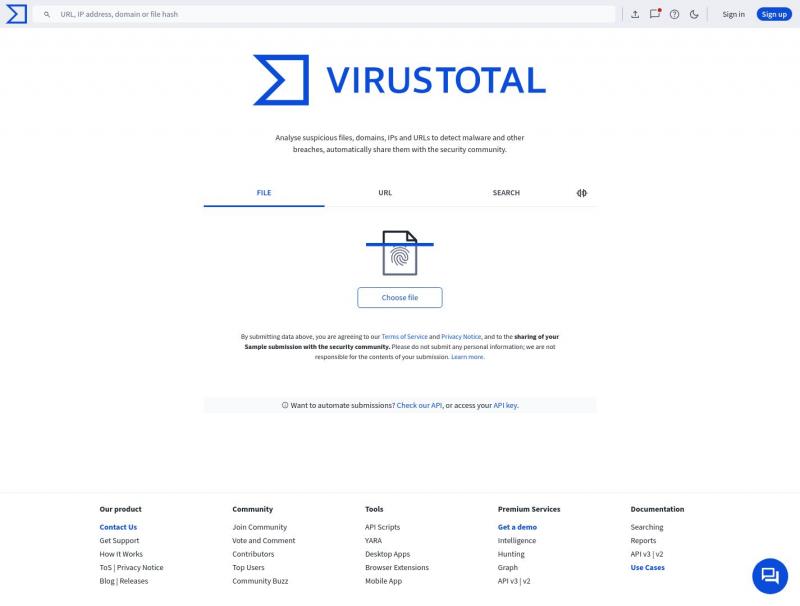Open Desktop Apps link
The image size is (800, 606).
pyautogui.click(x=388, y=554)
